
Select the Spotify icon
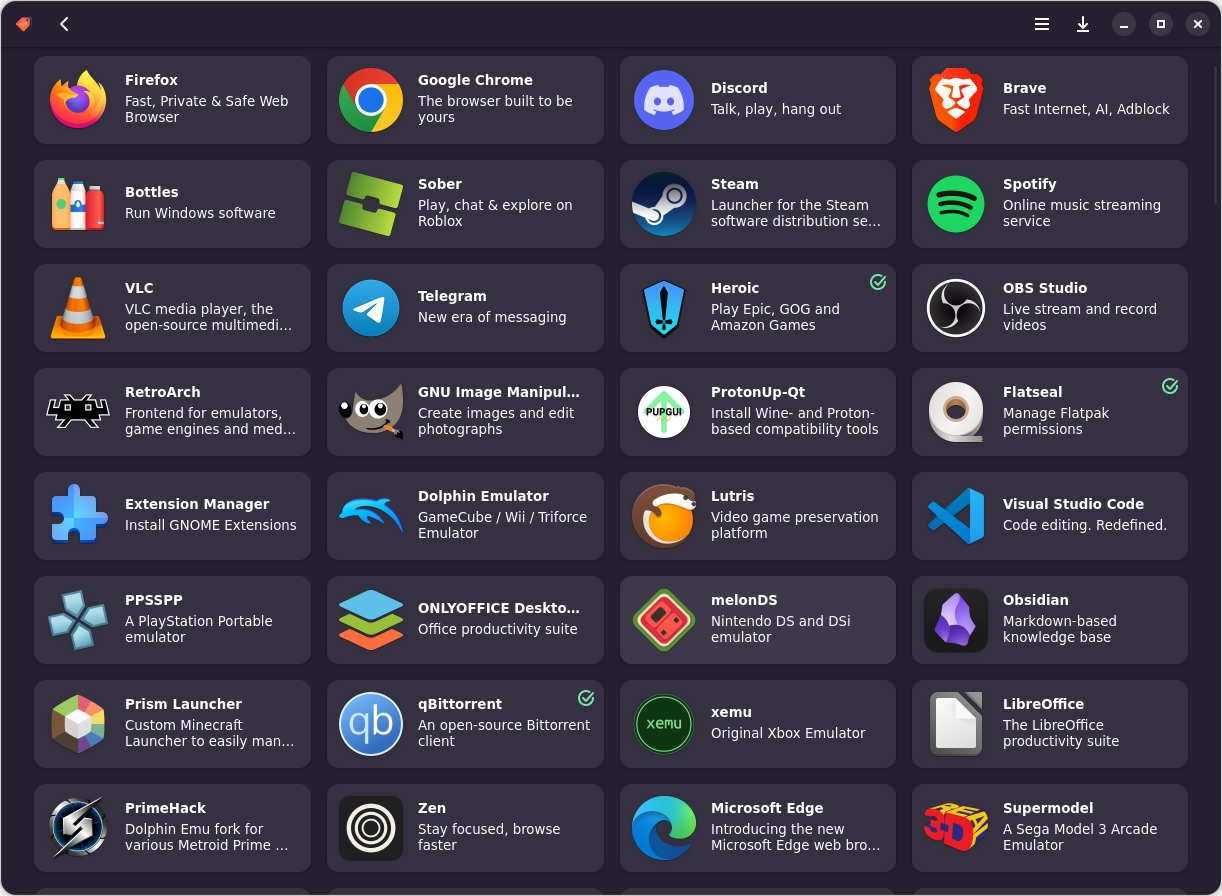click(x=956, y=204)
